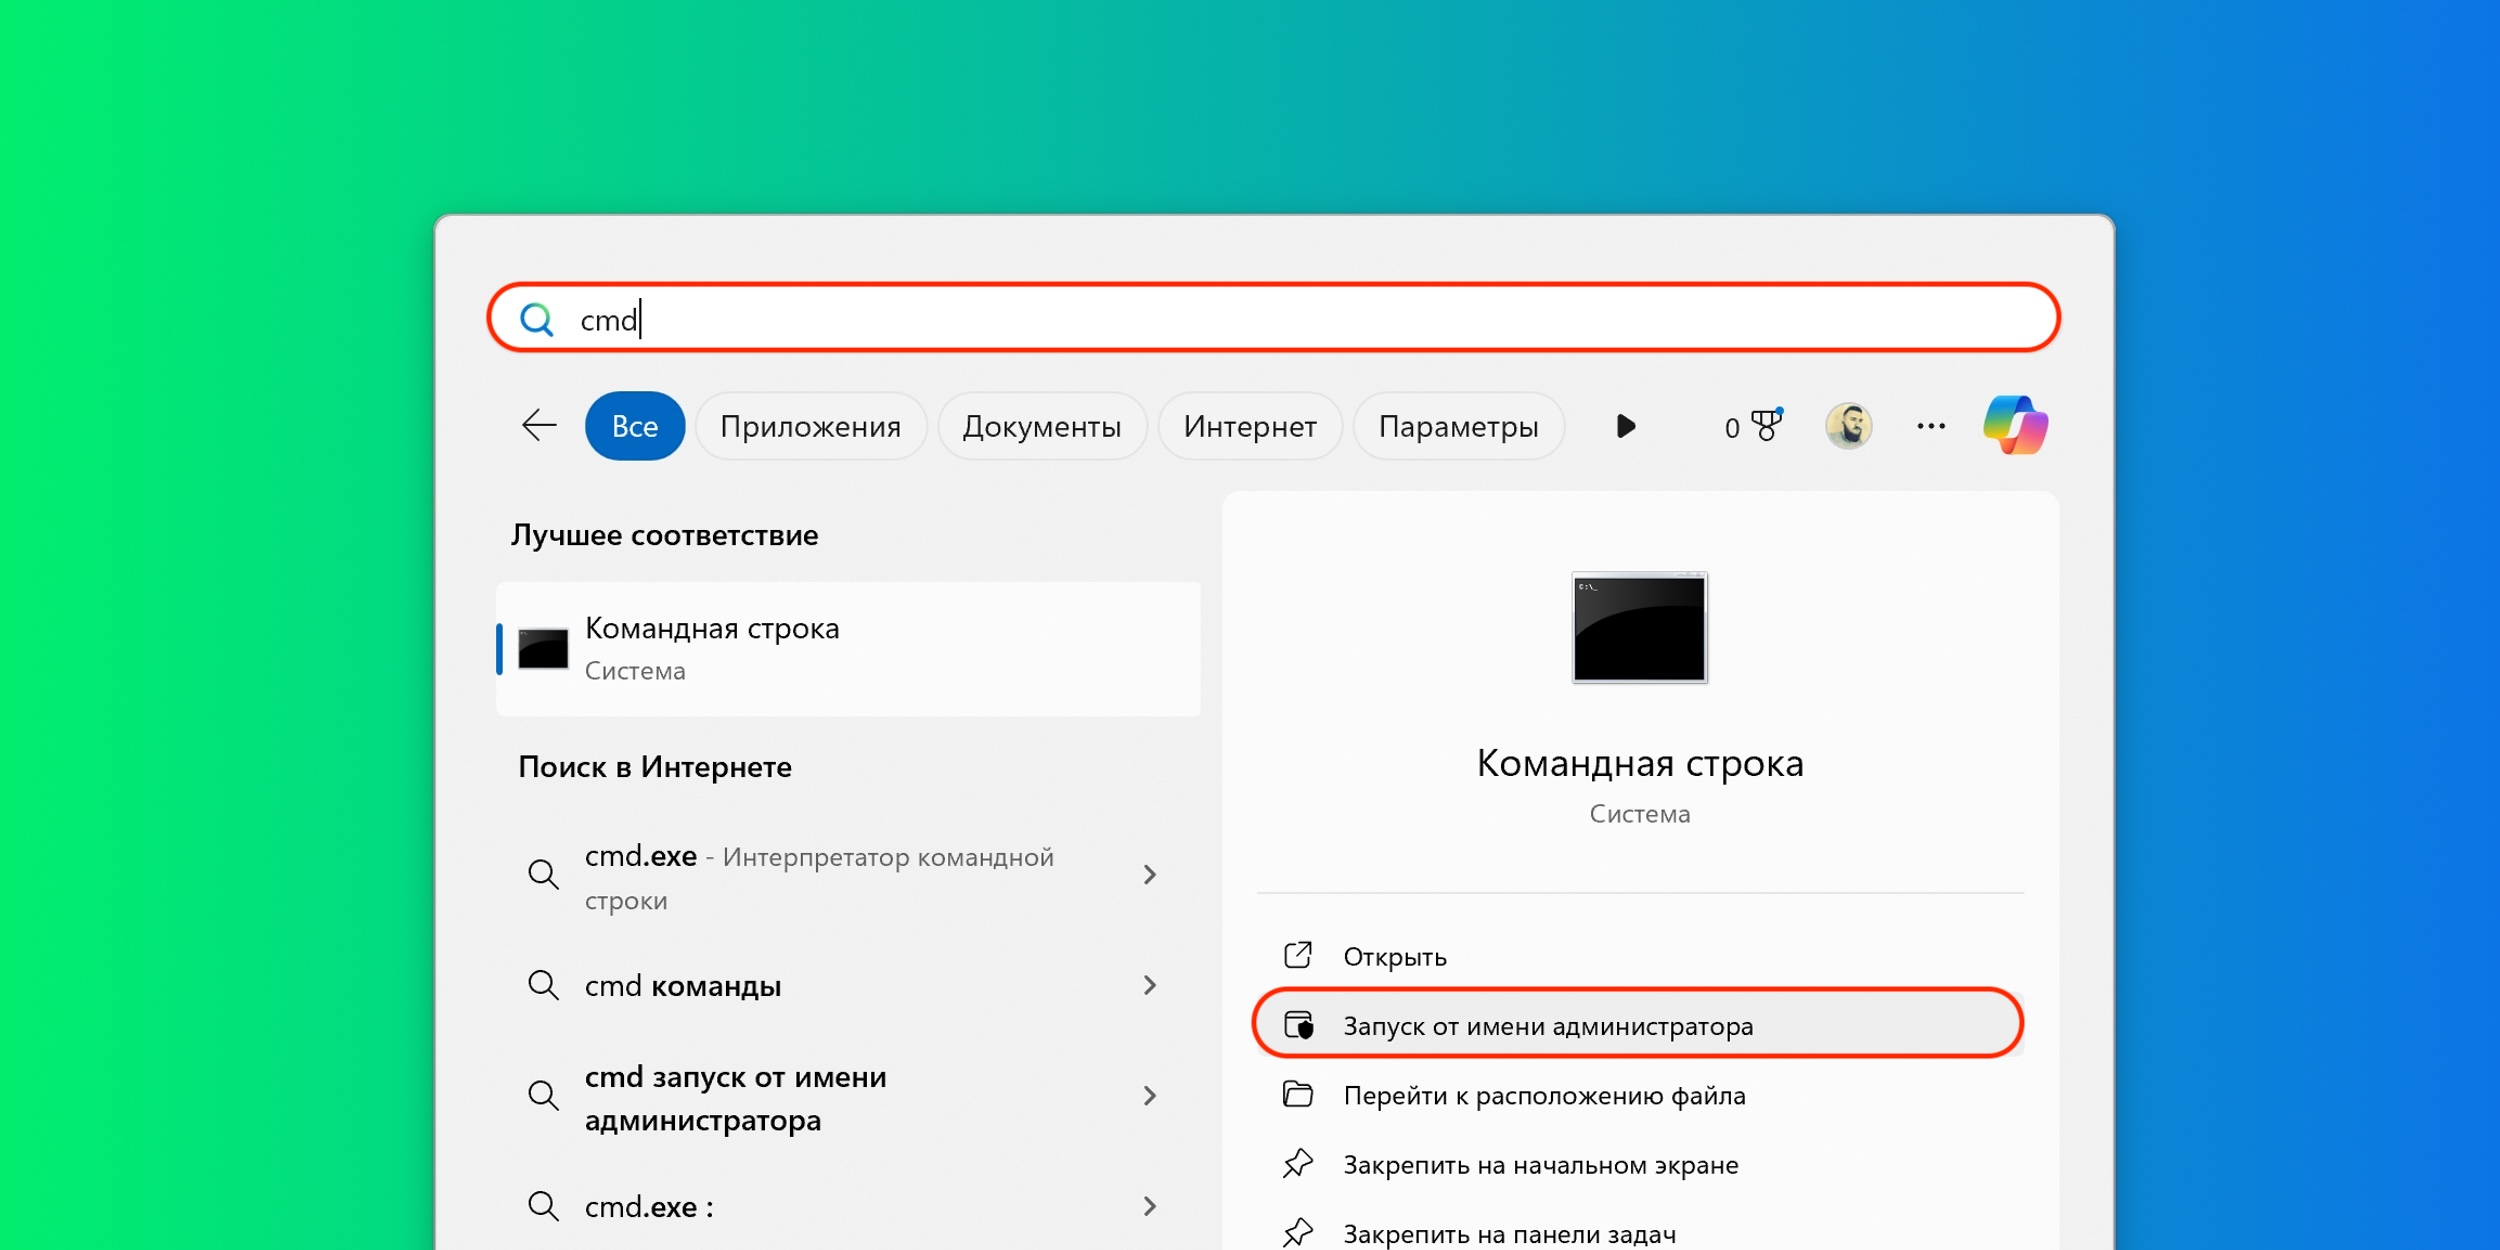Show more filters with the play arrow
The width and height of the screenshot is (2500, 1250).
click(x=1626, y=426)
